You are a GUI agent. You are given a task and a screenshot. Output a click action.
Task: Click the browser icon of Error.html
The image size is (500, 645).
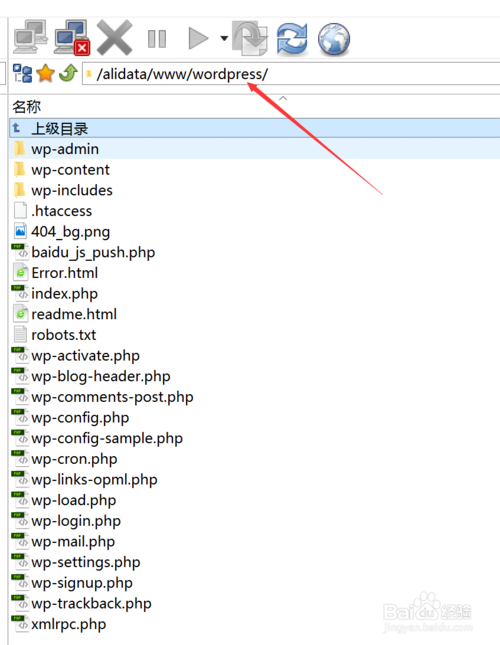tap(20, 273)
